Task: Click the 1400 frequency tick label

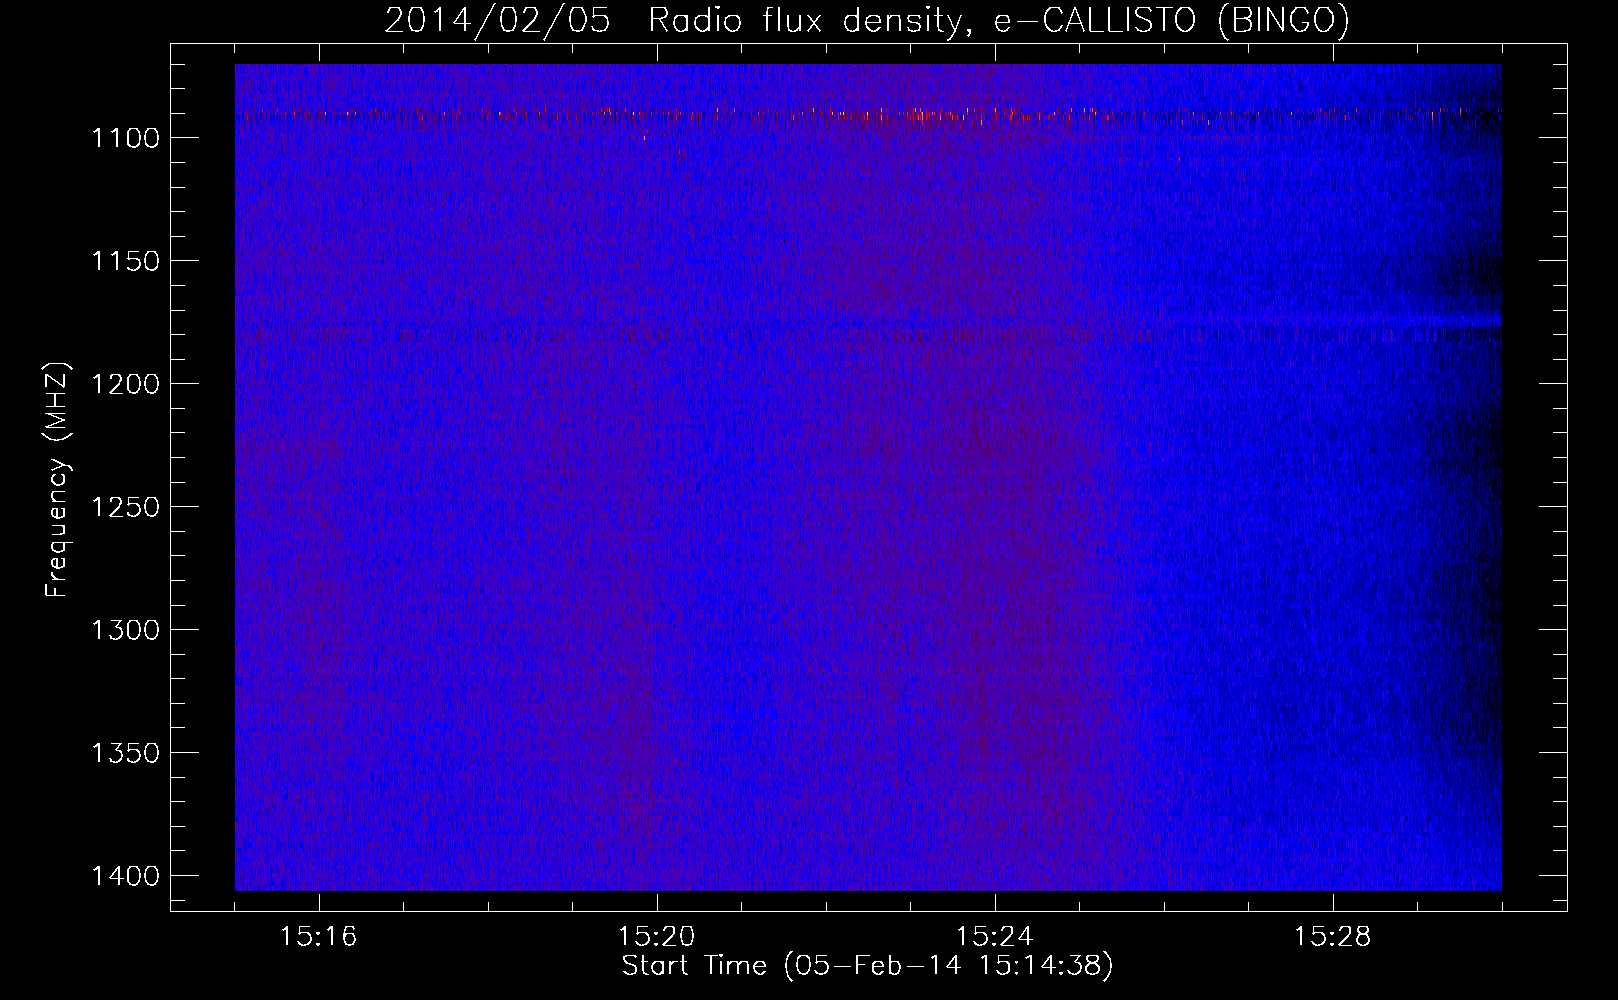Action: [x=126, y=876]
